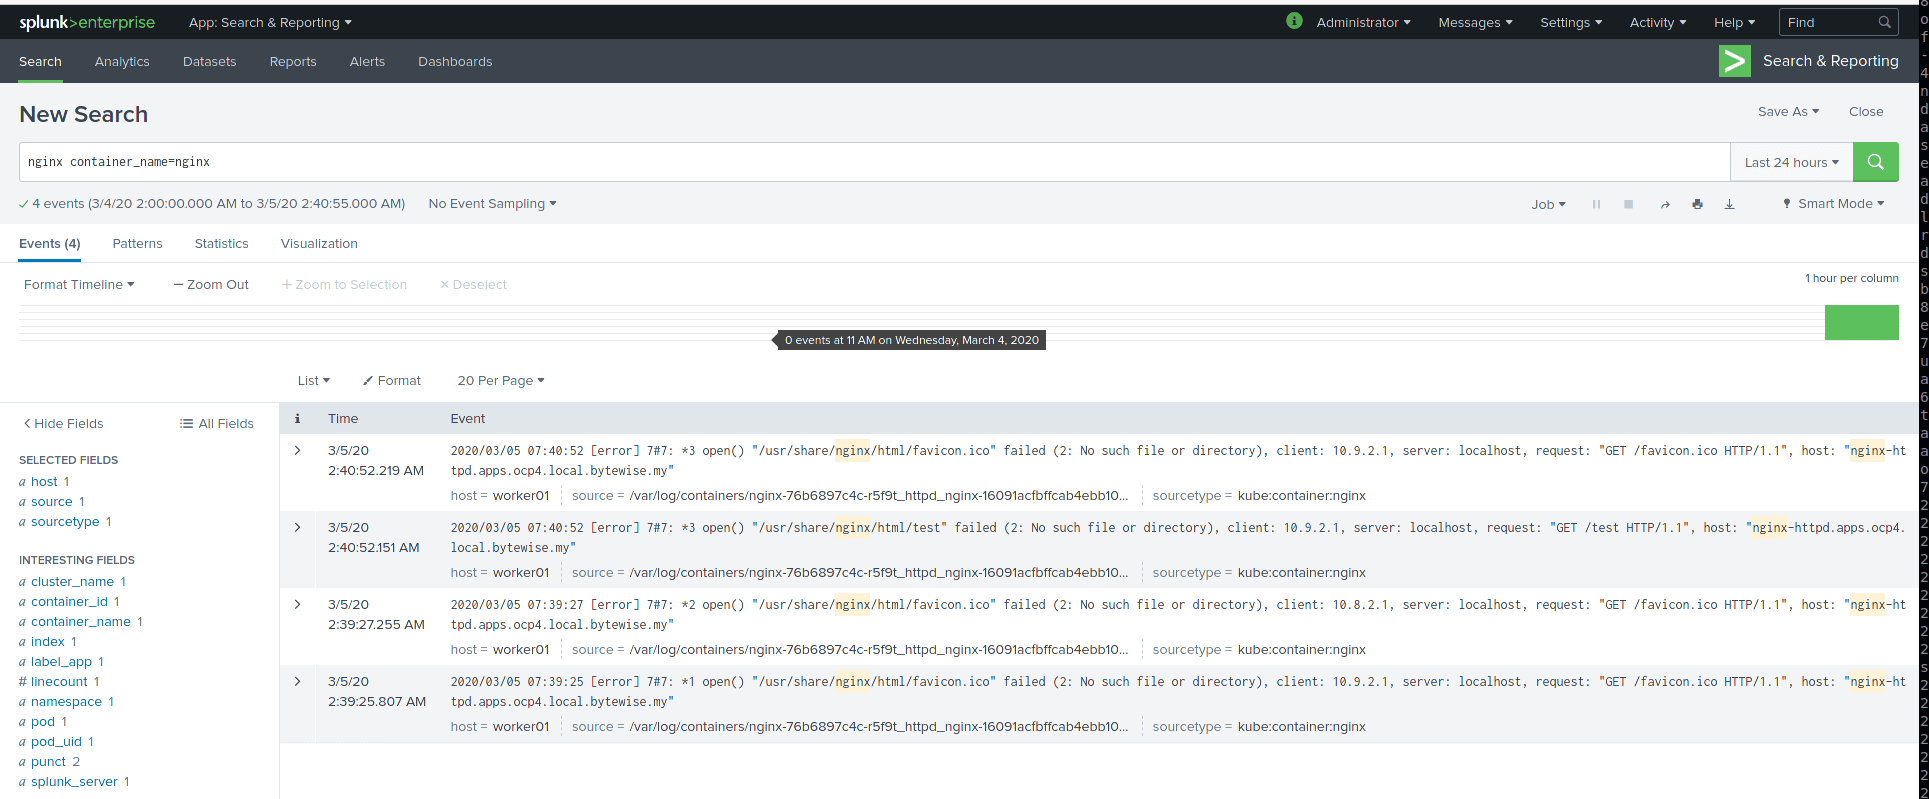Open the Smart Mode dropdown

point(1833,204)
